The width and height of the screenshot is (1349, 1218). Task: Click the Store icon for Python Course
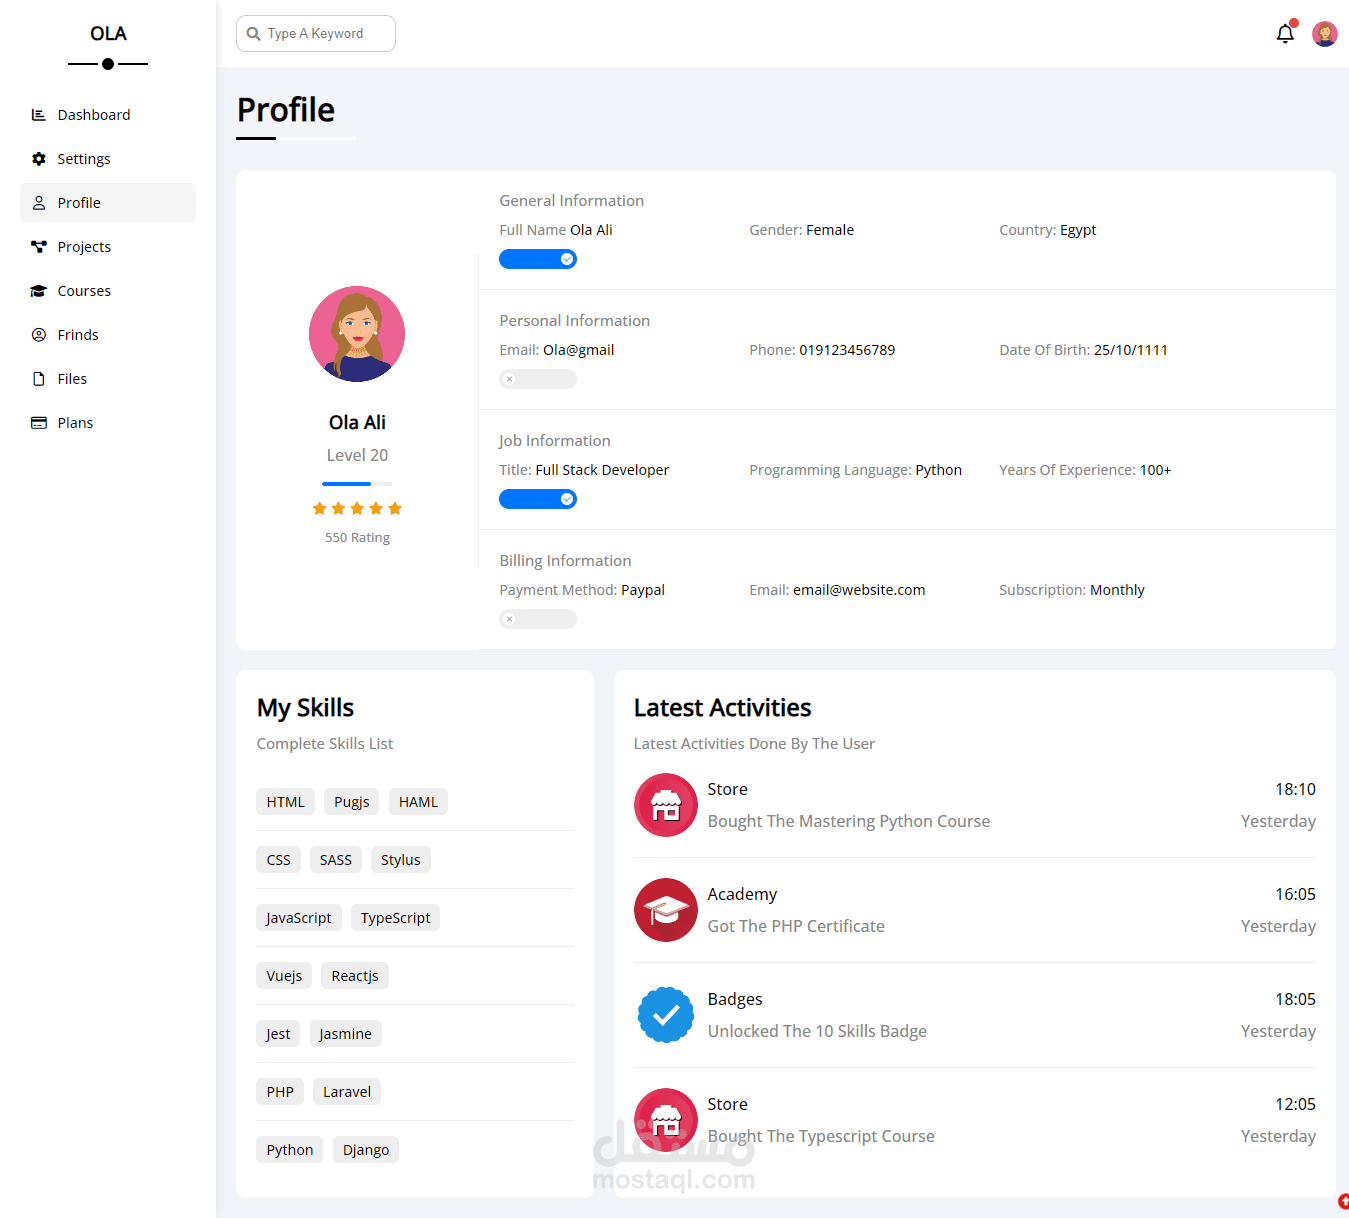coord(666,805)
